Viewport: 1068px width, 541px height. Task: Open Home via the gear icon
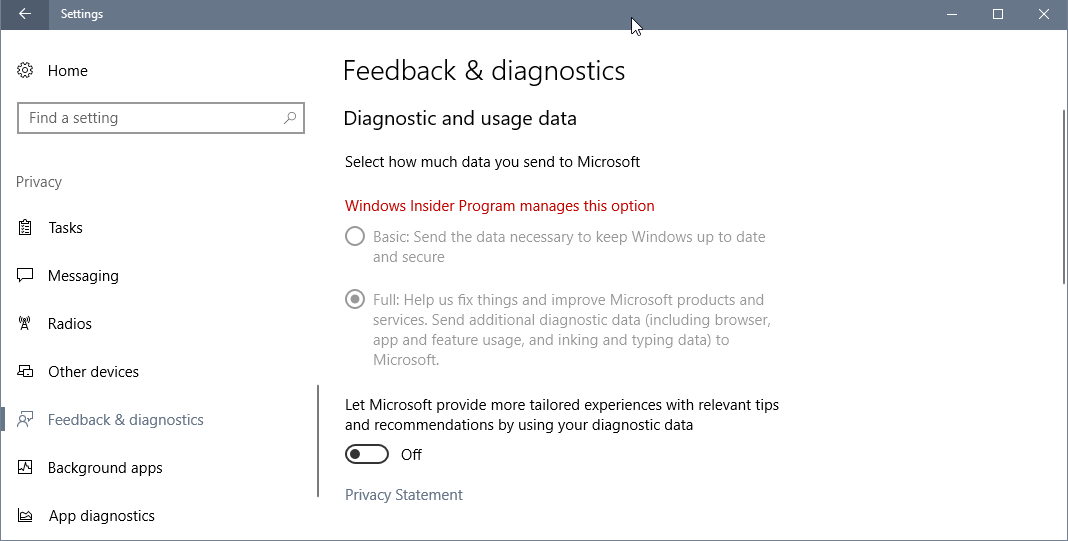25,70
